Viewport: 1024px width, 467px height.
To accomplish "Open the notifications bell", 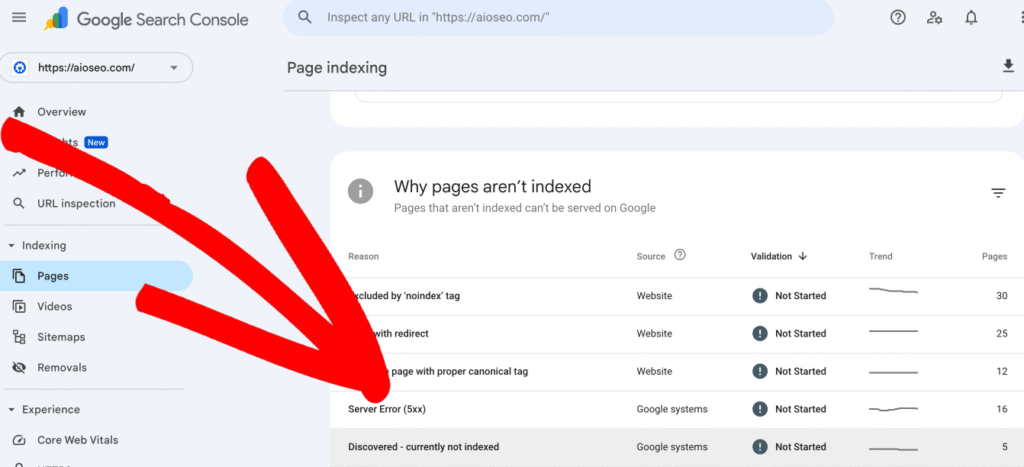I will 971,18.
